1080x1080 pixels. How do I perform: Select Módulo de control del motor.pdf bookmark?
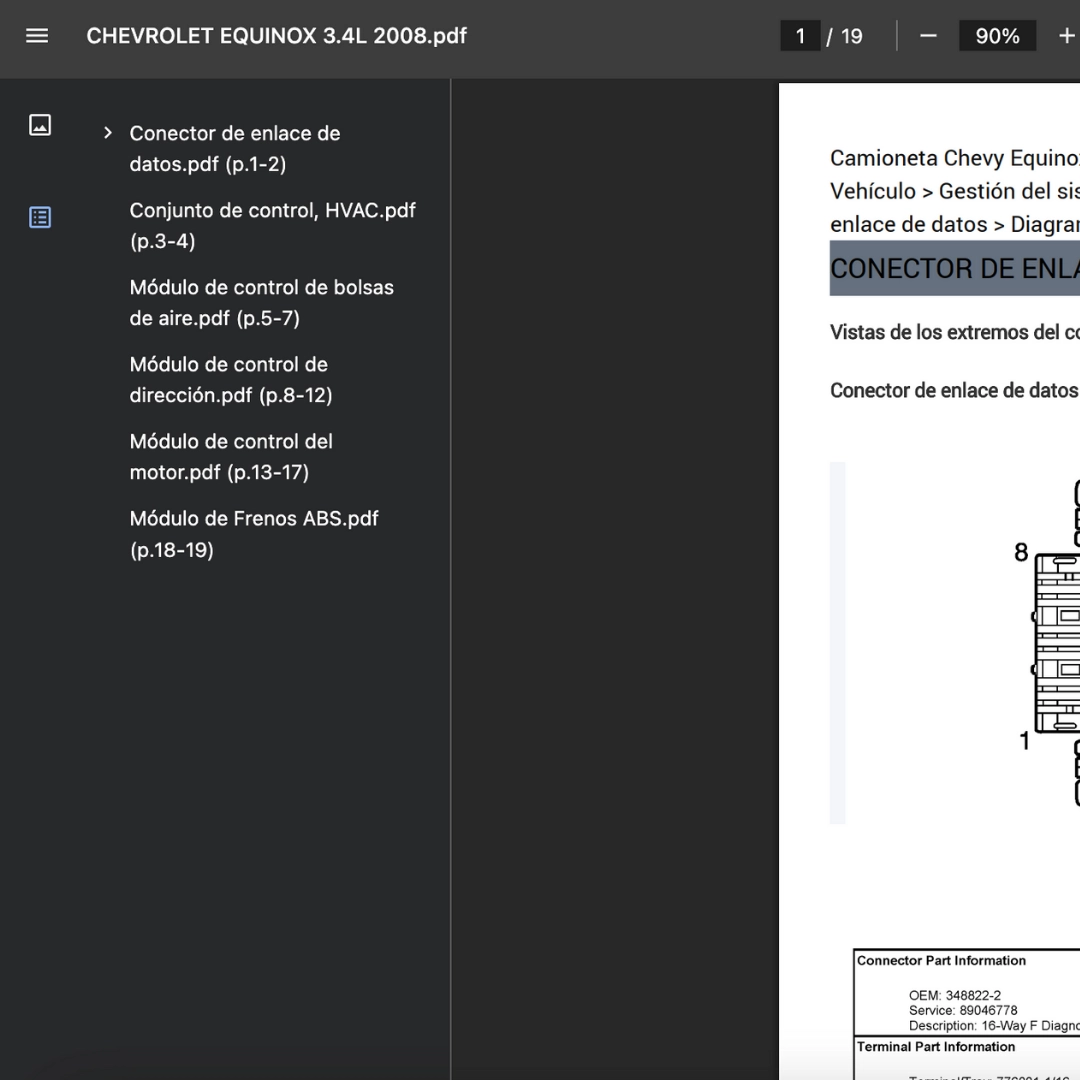pos(230,457)
